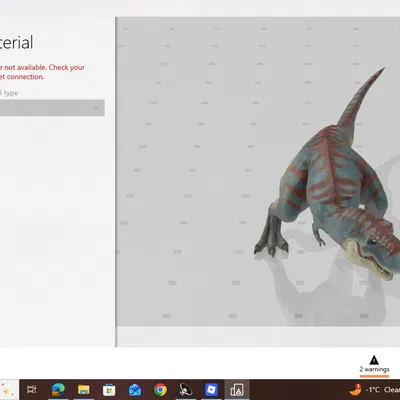
Task: Click the warning triangle icon
Action: [x=374, y=360]
